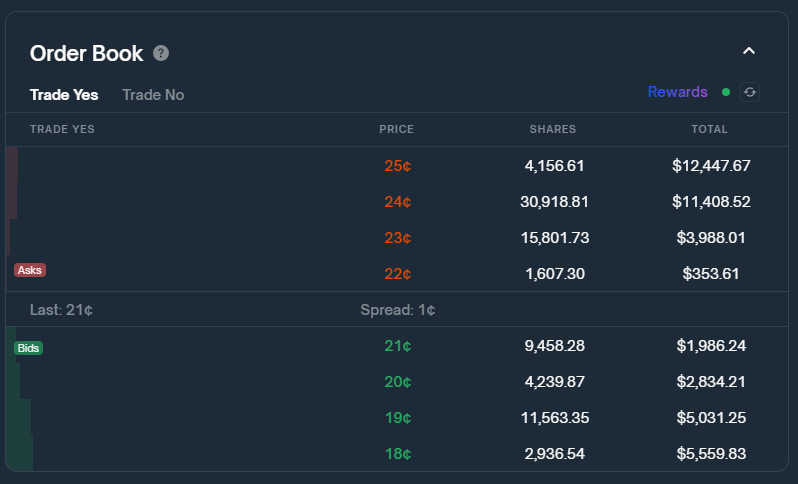Click the 20¢ bid price level

point(397,382)
